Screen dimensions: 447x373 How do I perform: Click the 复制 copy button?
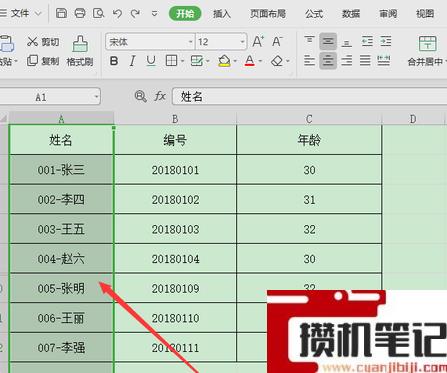[x=43, y=61]
